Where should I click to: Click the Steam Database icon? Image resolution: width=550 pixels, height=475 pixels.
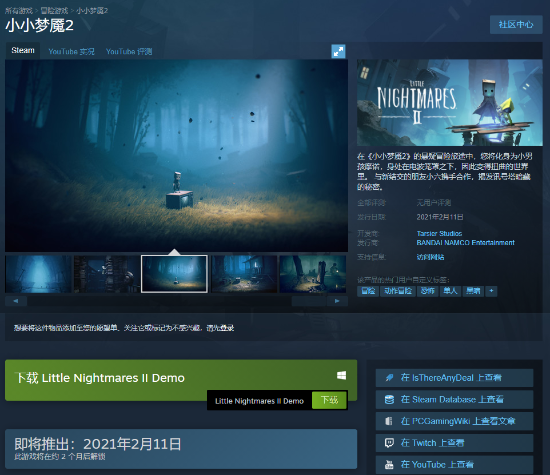pyautogui.click(x=389, y=400)
